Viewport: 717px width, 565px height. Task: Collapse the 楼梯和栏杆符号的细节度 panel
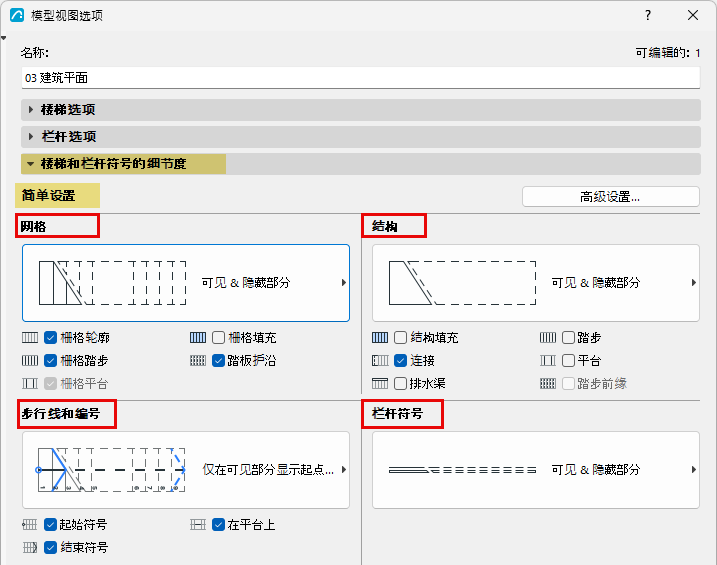coord(361,164)
